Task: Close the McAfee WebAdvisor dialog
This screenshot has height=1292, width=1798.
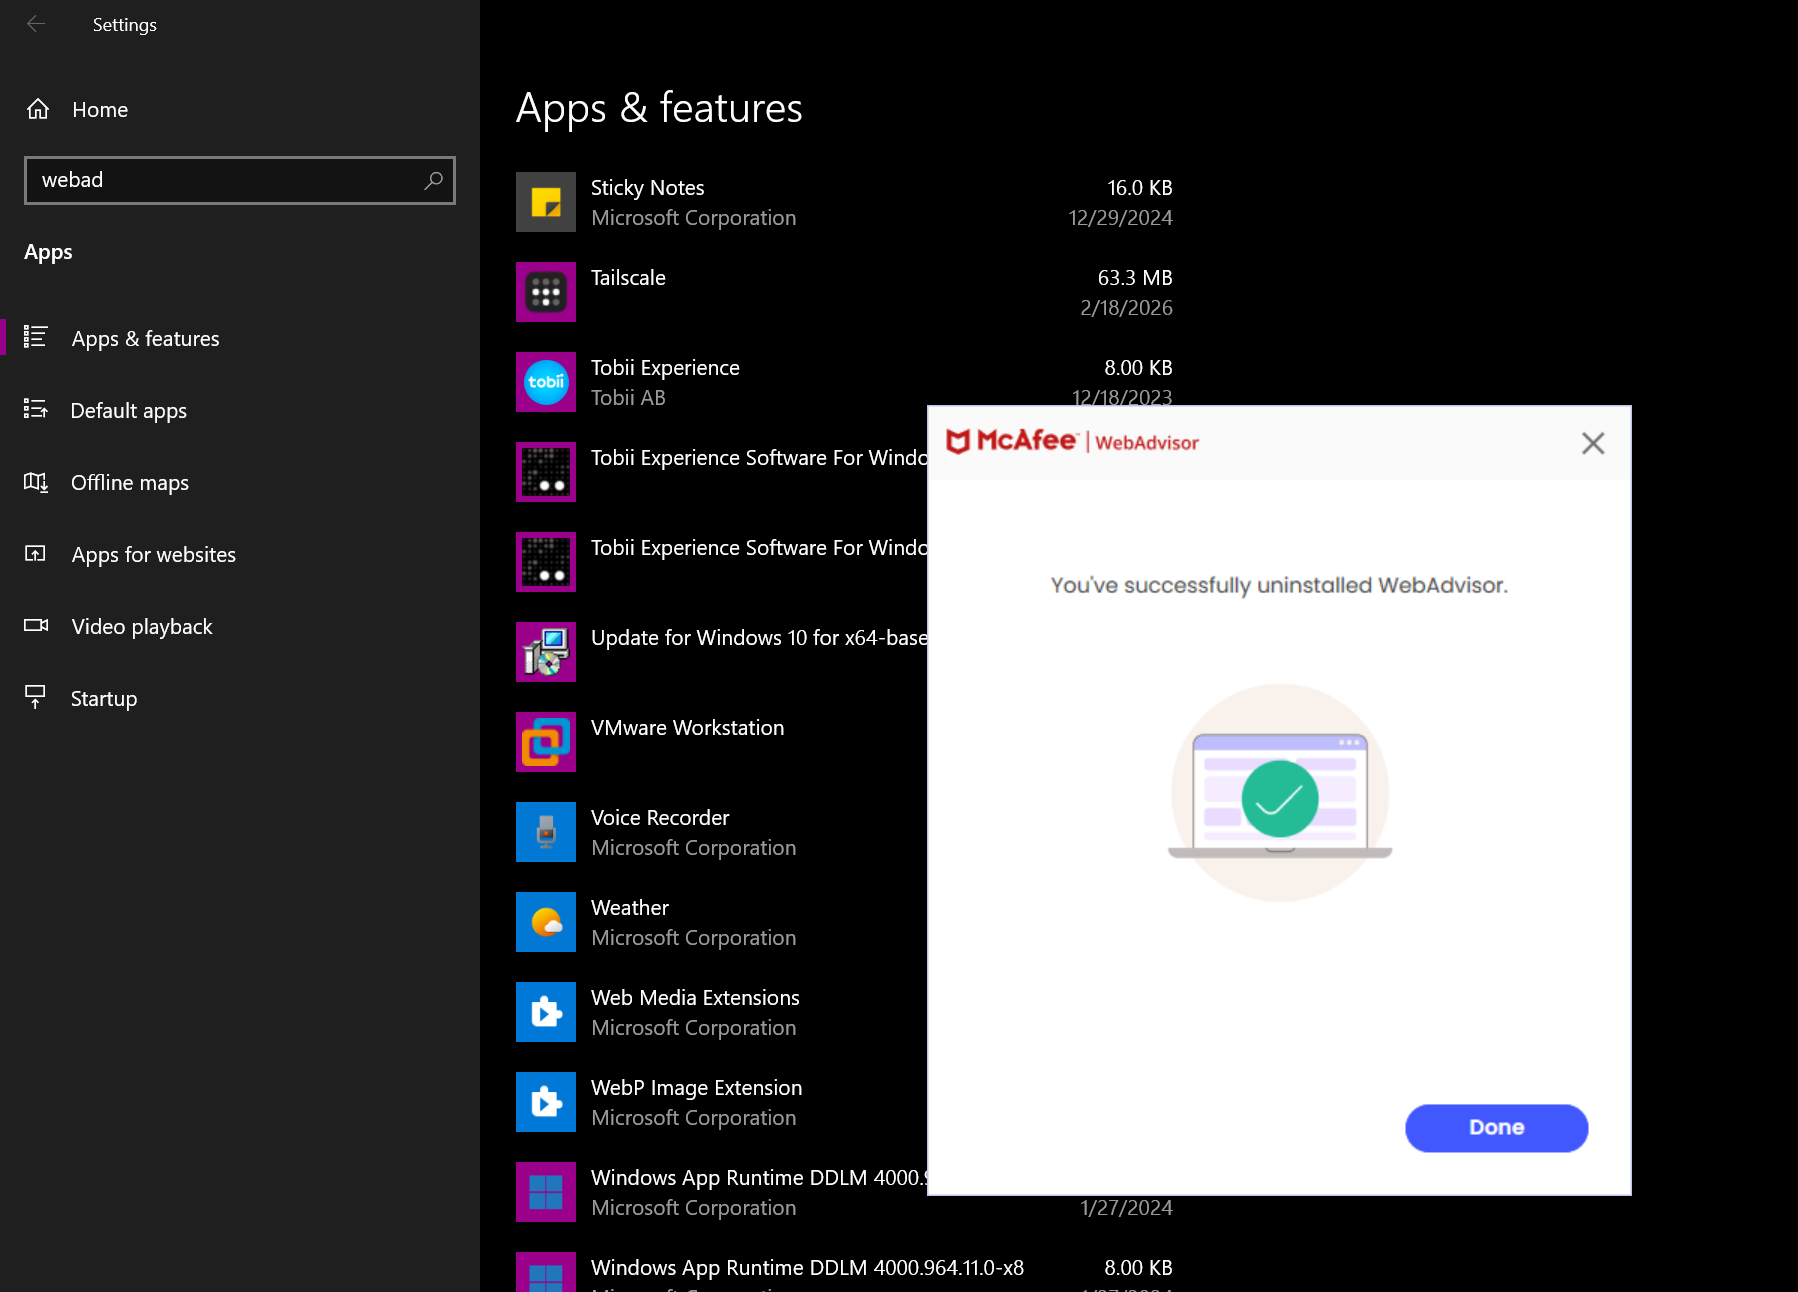Action: [1592, 442]
